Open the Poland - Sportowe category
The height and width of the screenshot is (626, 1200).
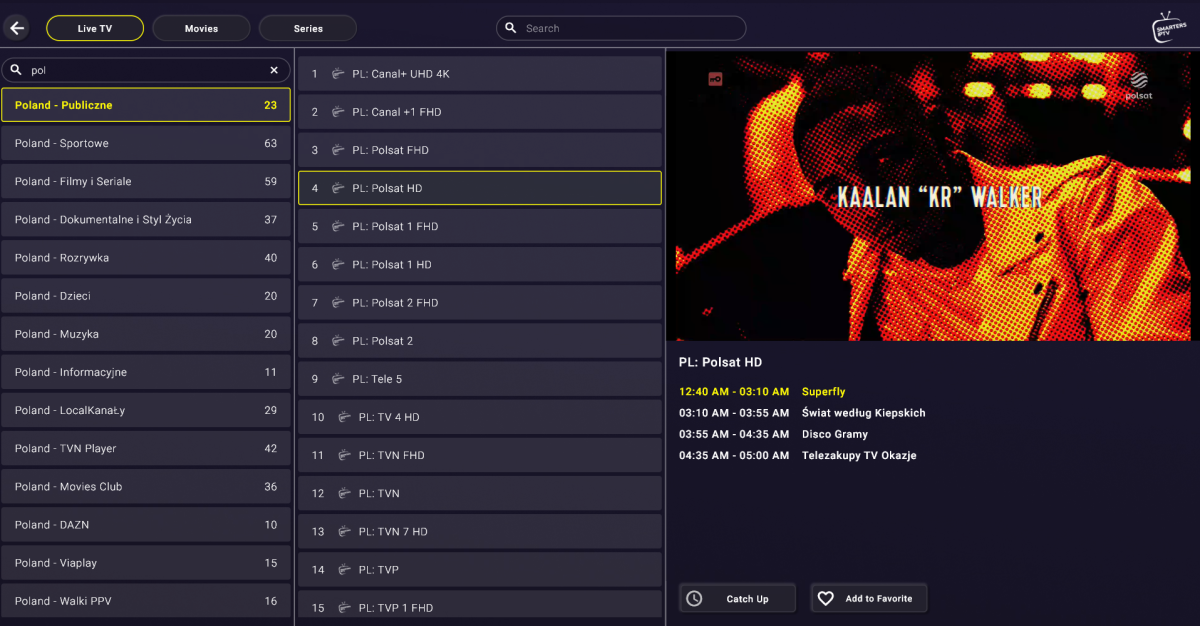[x=146, y=143]
